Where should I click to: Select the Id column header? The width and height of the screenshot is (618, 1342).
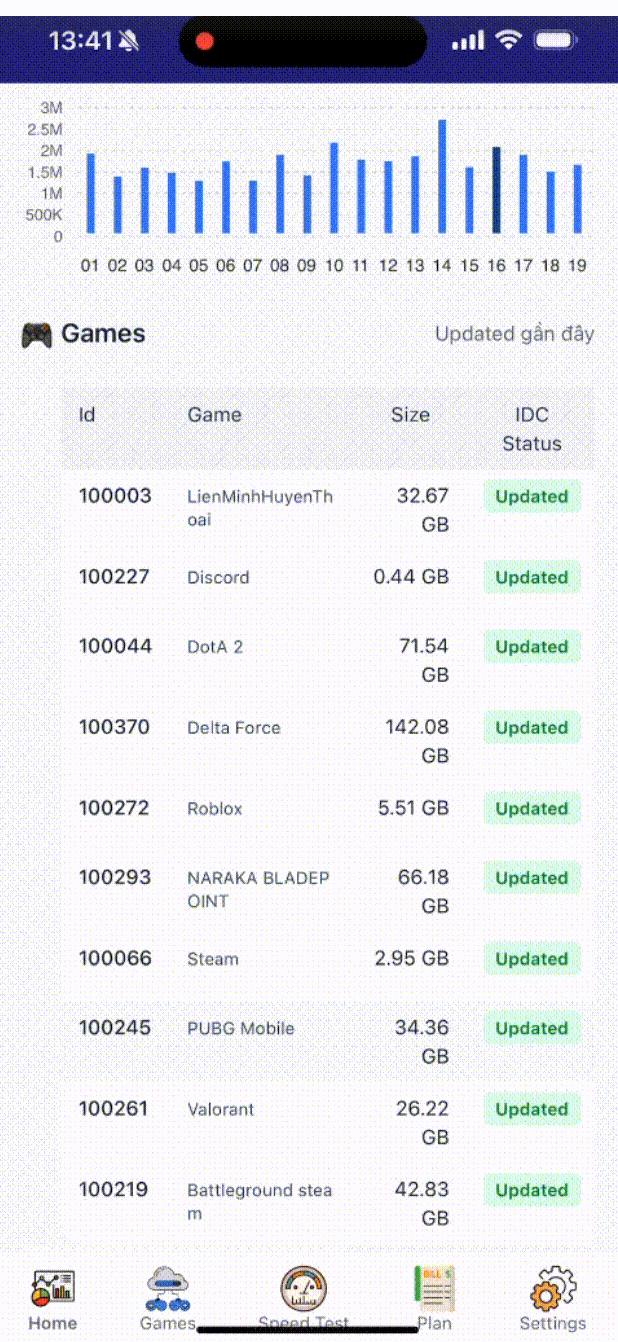click(87, 415)
